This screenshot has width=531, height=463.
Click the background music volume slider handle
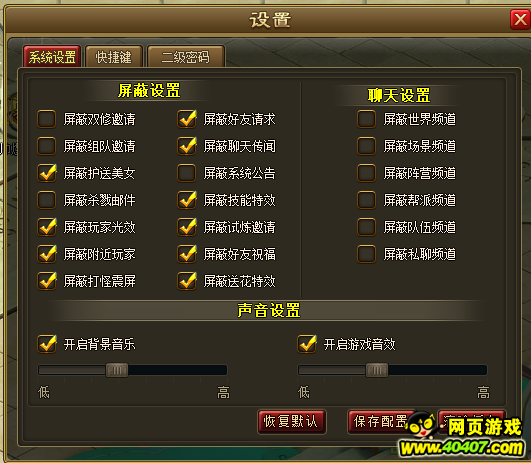pyautogui.click(x=117, y=370)
